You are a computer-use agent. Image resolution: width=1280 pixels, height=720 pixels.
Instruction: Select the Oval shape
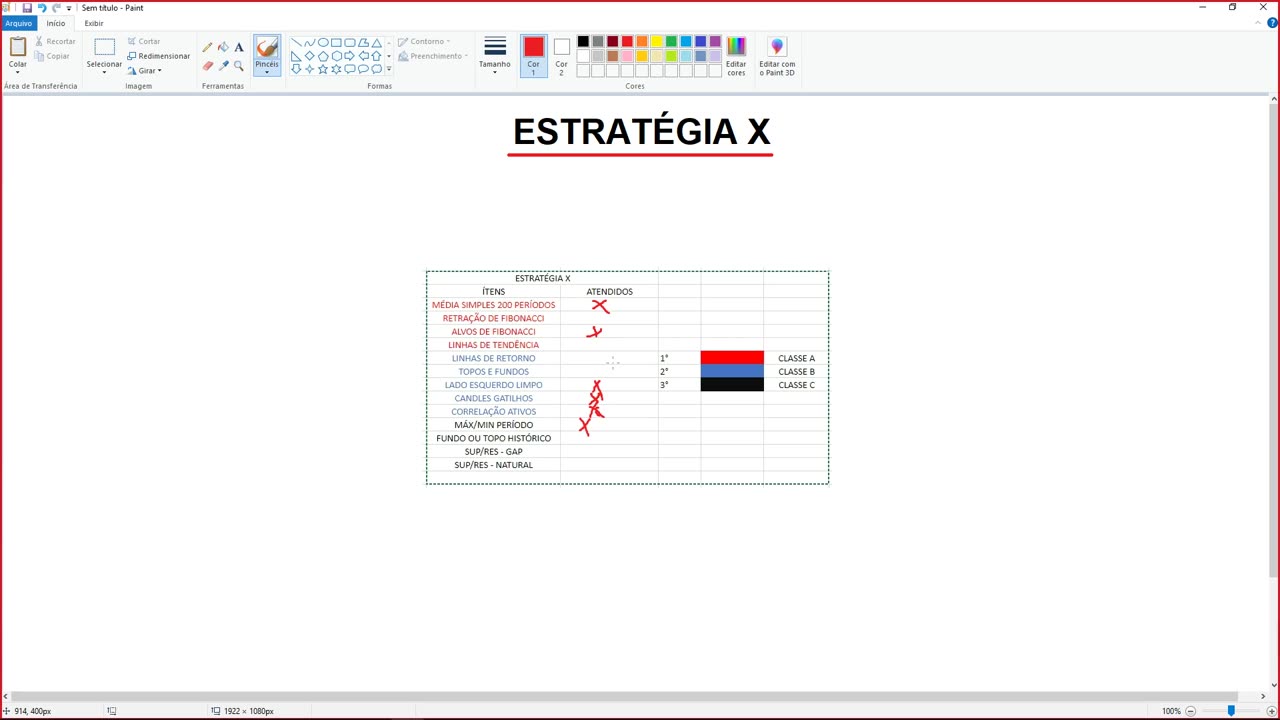coord(323,43)
